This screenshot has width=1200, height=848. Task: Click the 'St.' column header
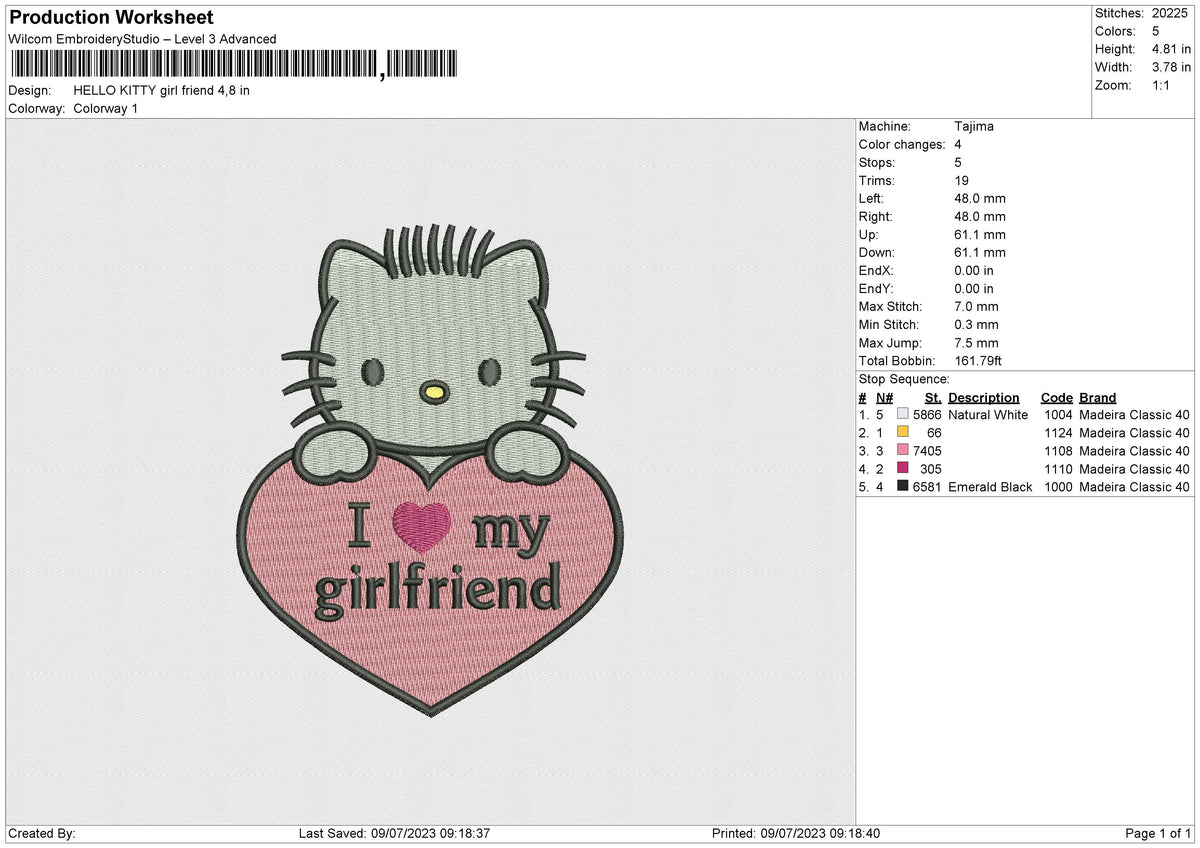pos(934,397)
